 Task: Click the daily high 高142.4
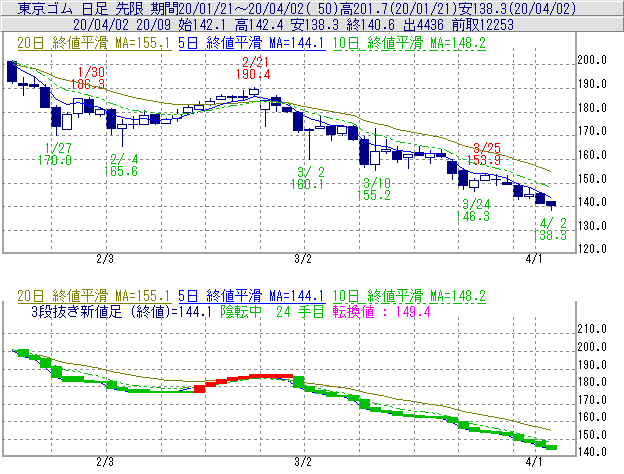(259, 25)
